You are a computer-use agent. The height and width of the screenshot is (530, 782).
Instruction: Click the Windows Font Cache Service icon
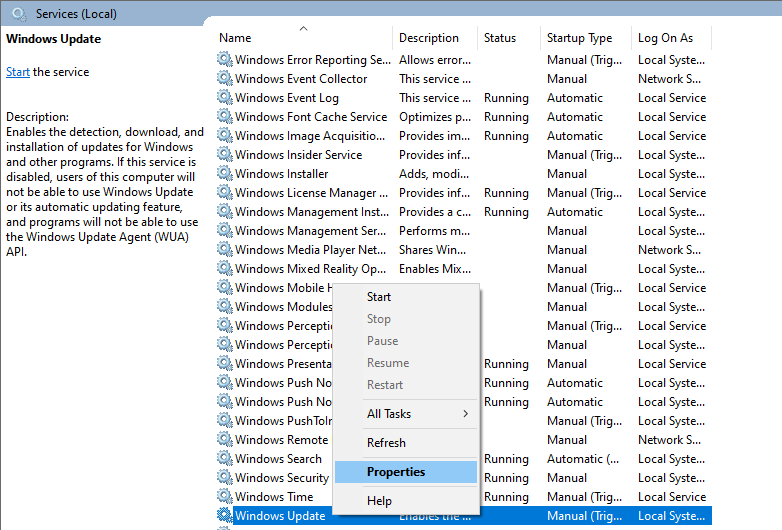coord(225,116)
